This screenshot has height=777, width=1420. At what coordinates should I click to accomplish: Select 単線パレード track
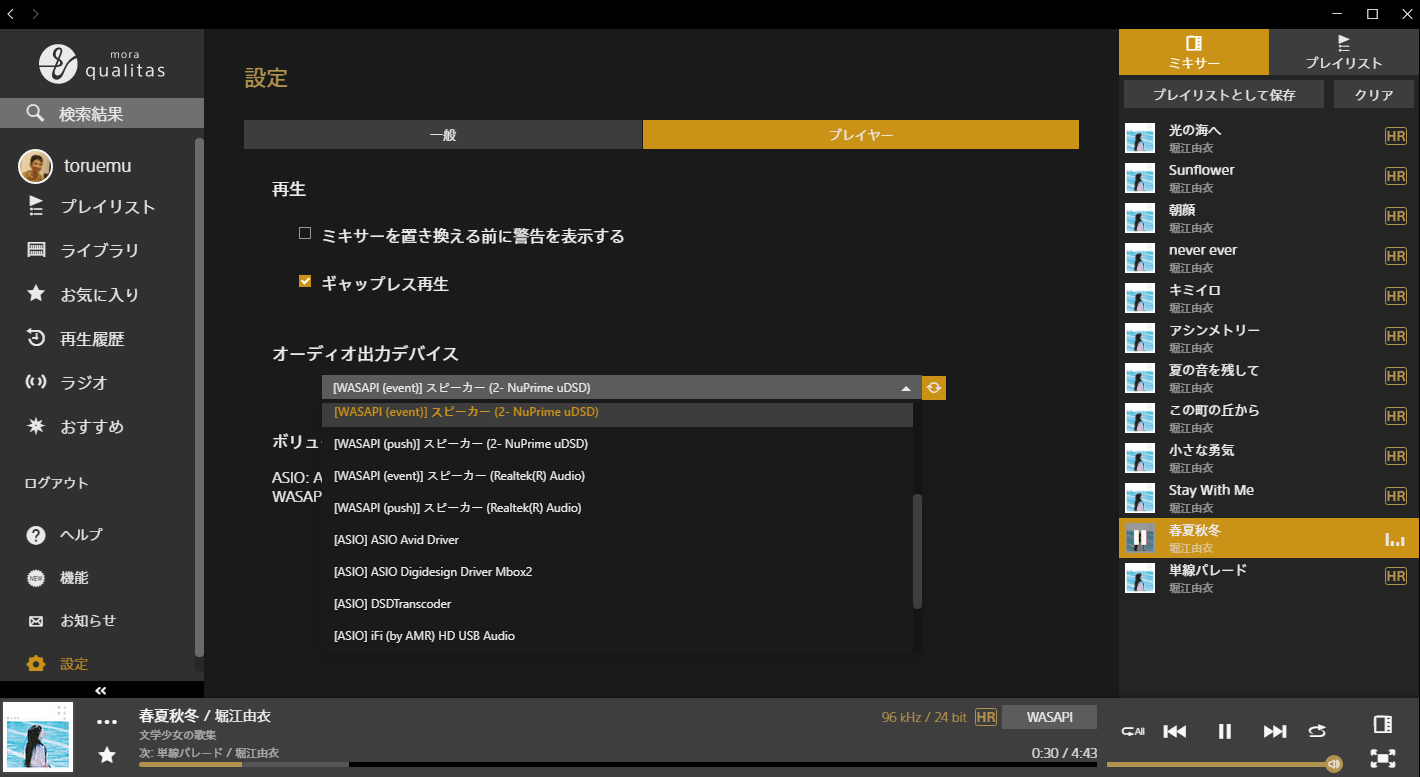(x=1267, y=578)
